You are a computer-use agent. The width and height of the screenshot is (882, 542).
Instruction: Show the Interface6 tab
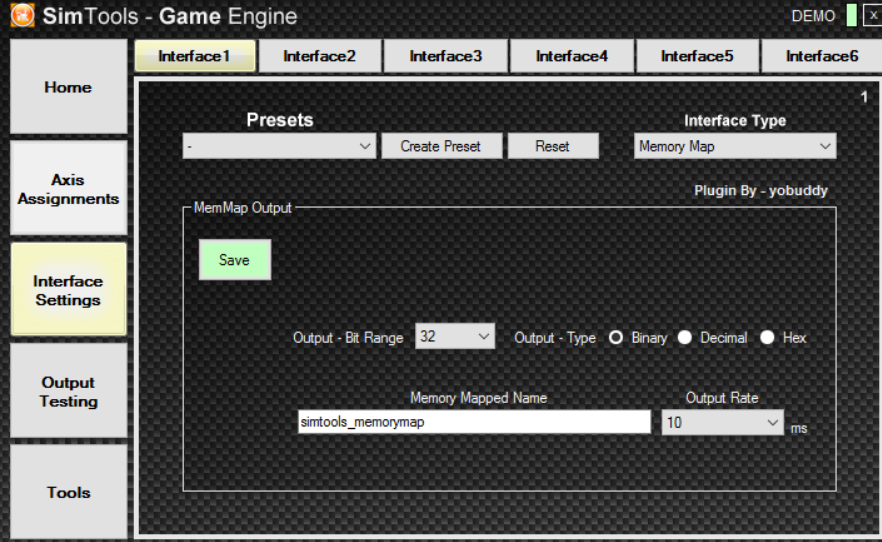point(822,56)
